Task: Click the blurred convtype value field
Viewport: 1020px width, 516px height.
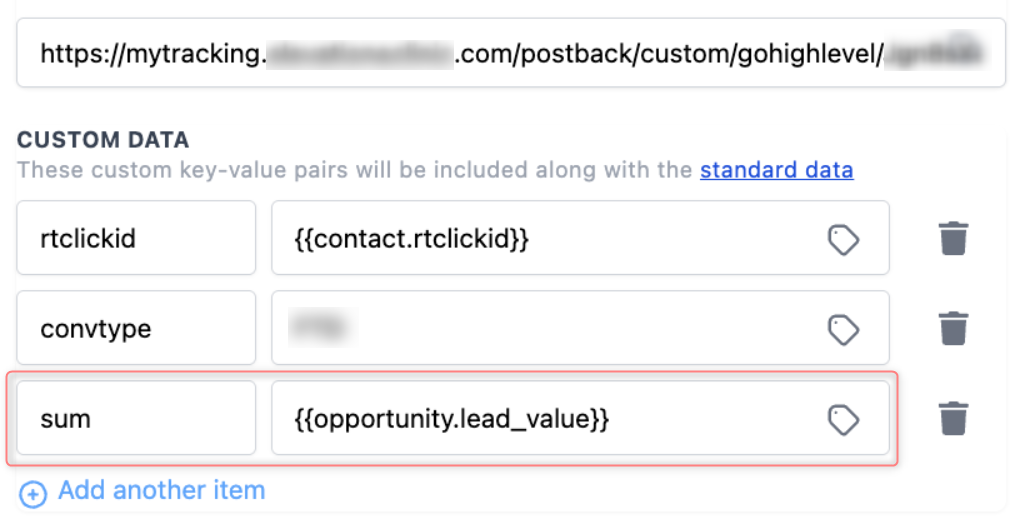Action: tap(580, 328)
